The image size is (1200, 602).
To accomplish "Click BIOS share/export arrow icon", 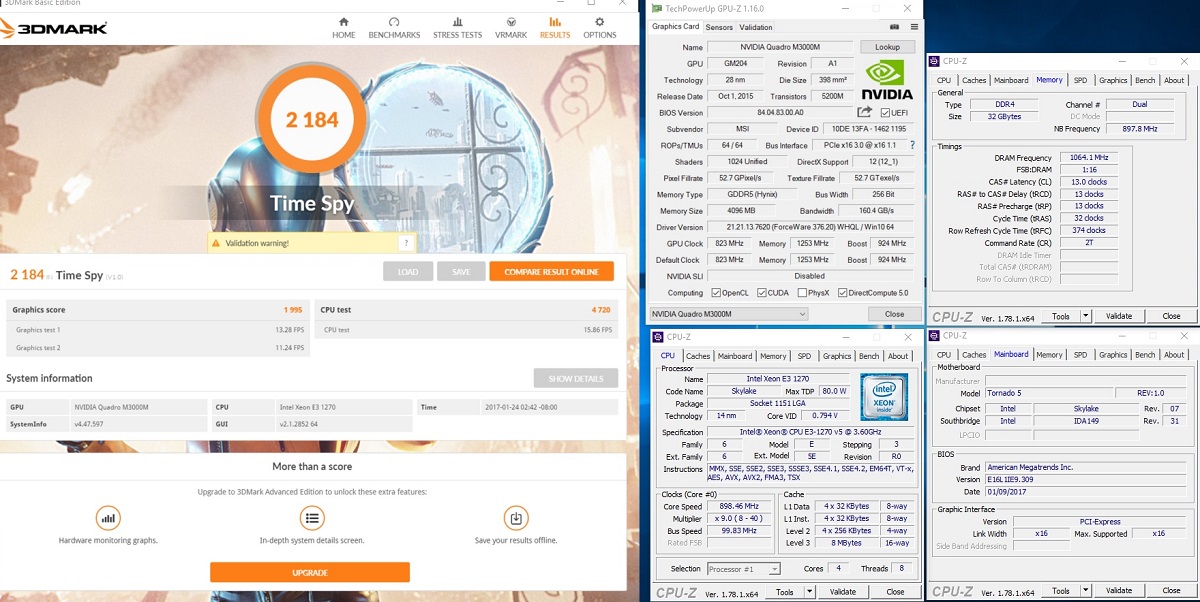I will 865,112.
